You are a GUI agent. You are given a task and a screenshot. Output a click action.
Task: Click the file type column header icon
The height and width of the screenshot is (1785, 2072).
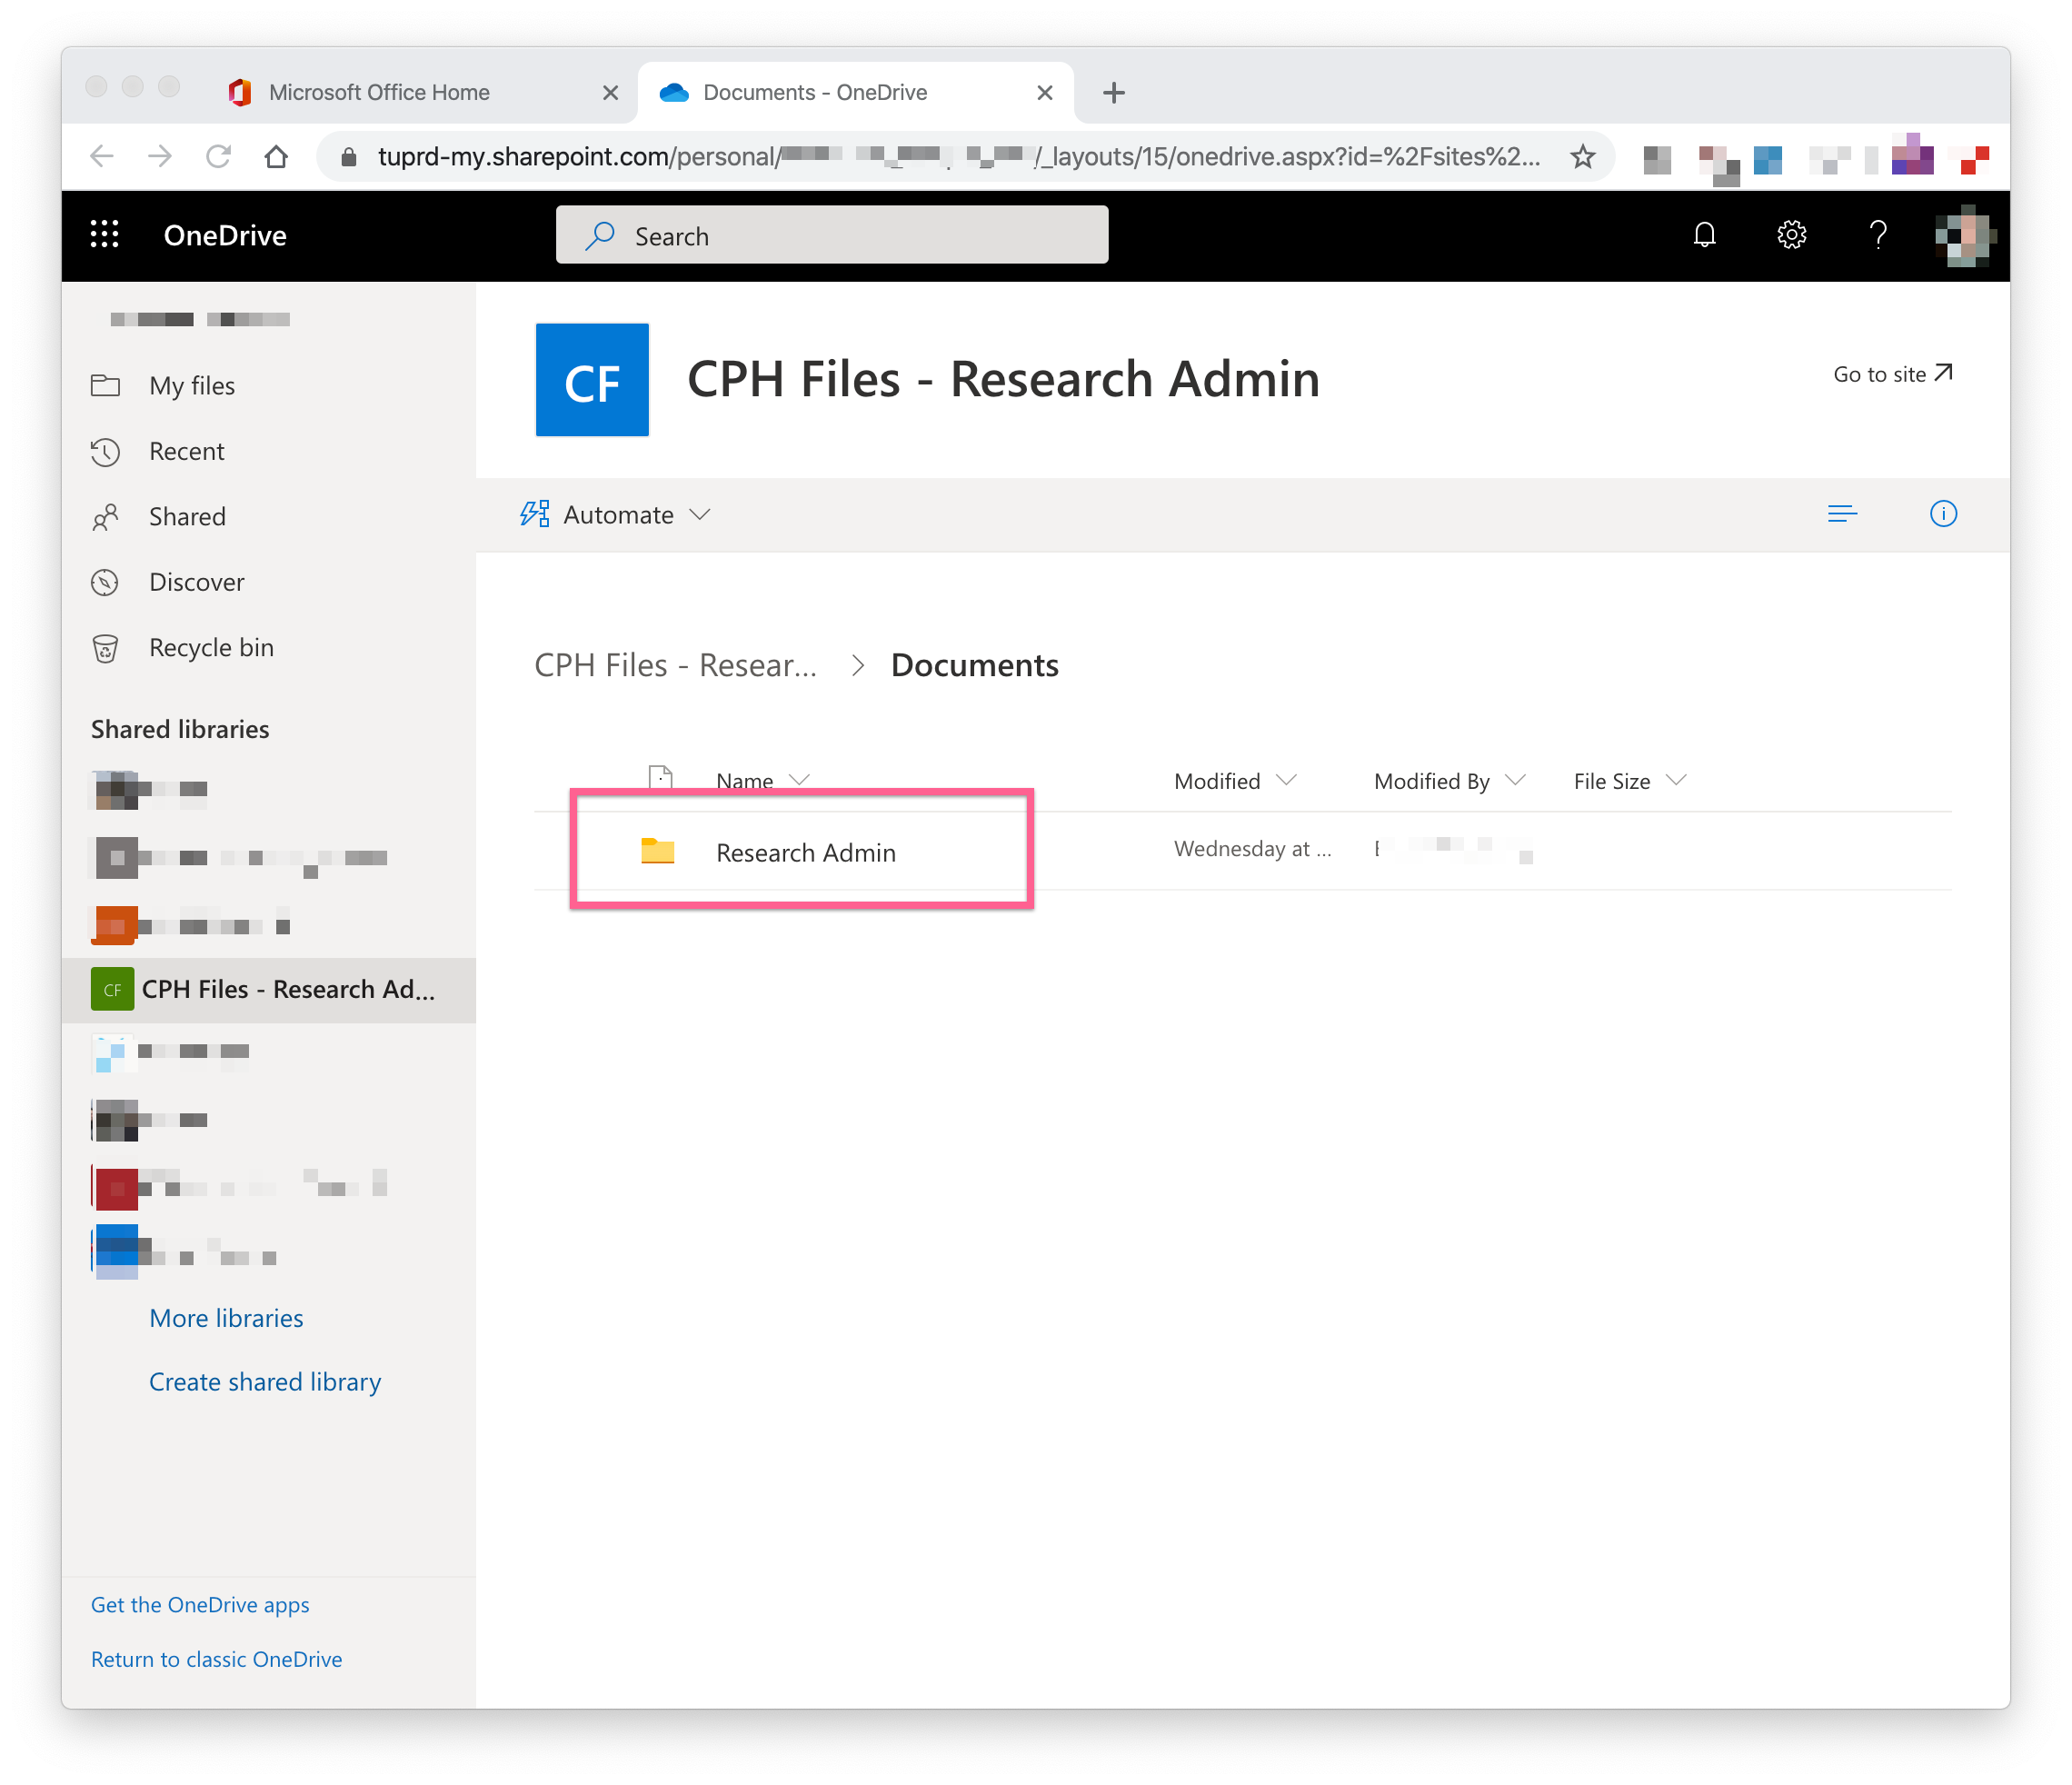[x=661, y=779]
